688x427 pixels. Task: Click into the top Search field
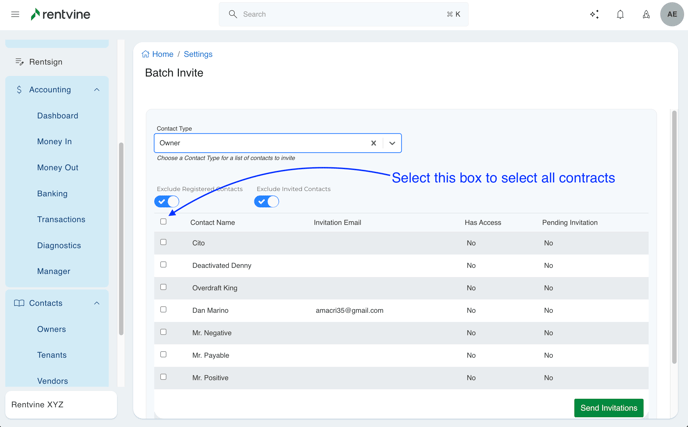[340, 14]
